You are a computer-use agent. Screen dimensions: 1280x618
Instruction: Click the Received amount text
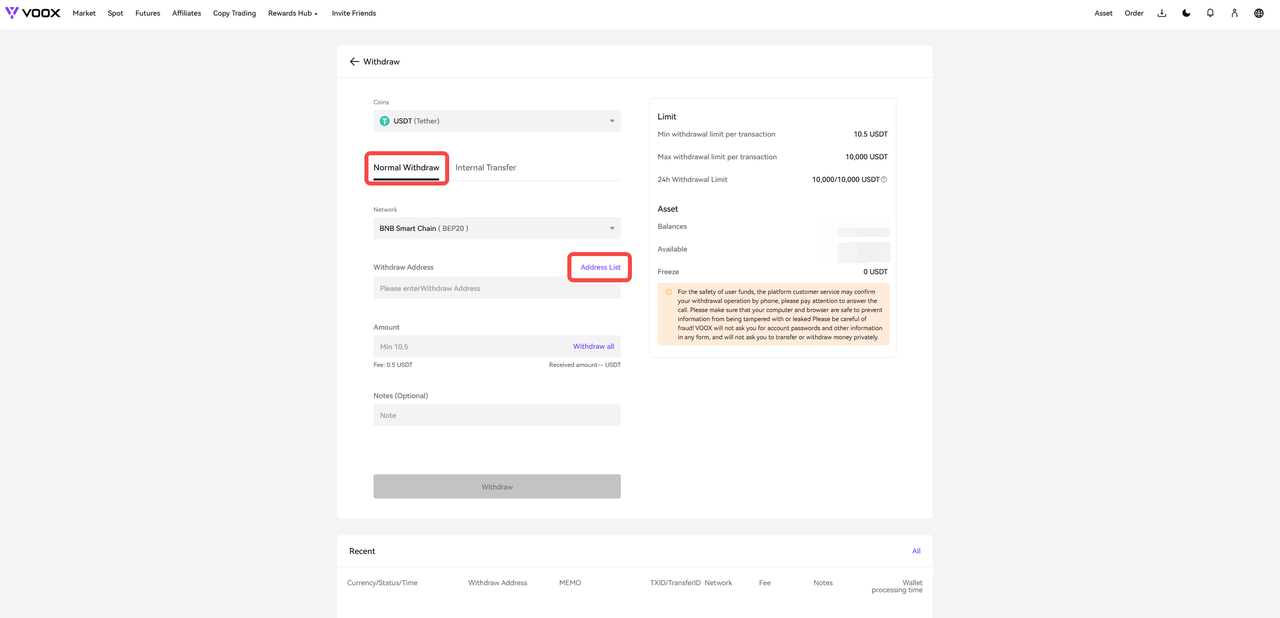[585, 365]
